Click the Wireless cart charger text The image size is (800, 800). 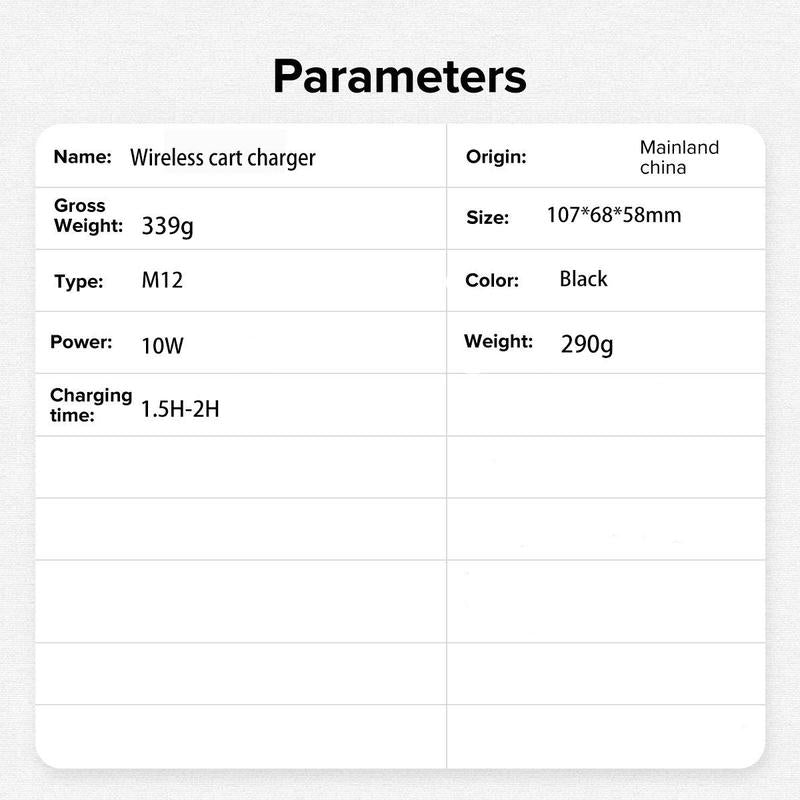click(222, 158)
